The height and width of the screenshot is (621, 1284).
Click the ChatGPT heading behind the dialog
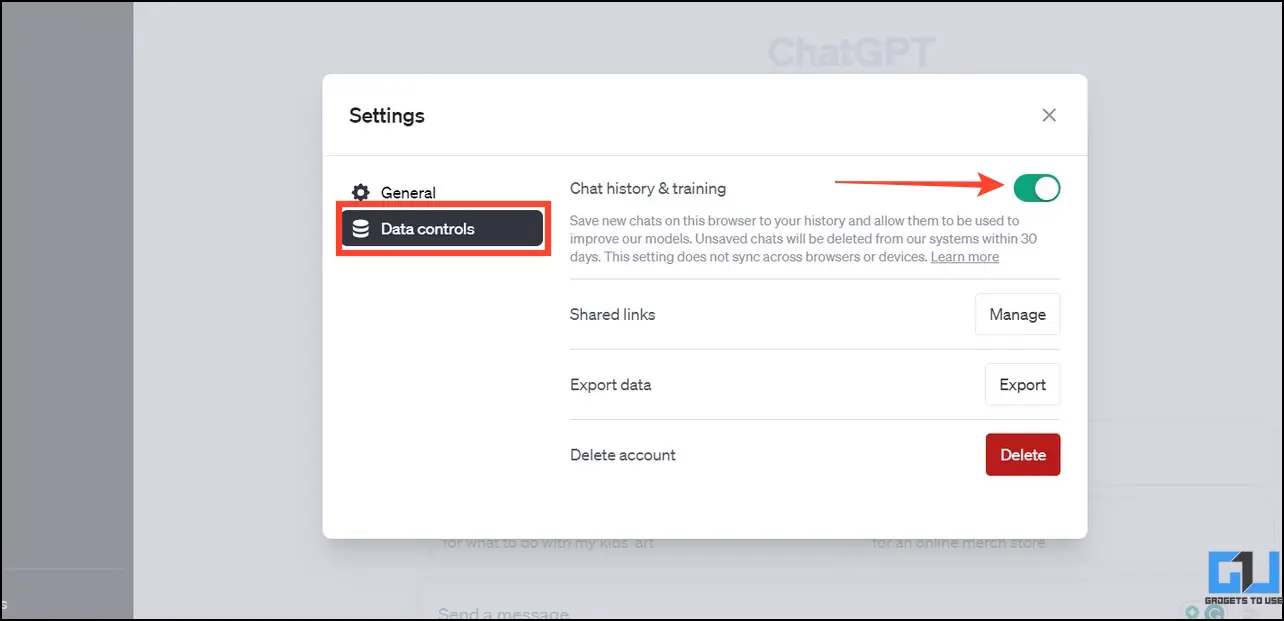click(x=852, y=52)
